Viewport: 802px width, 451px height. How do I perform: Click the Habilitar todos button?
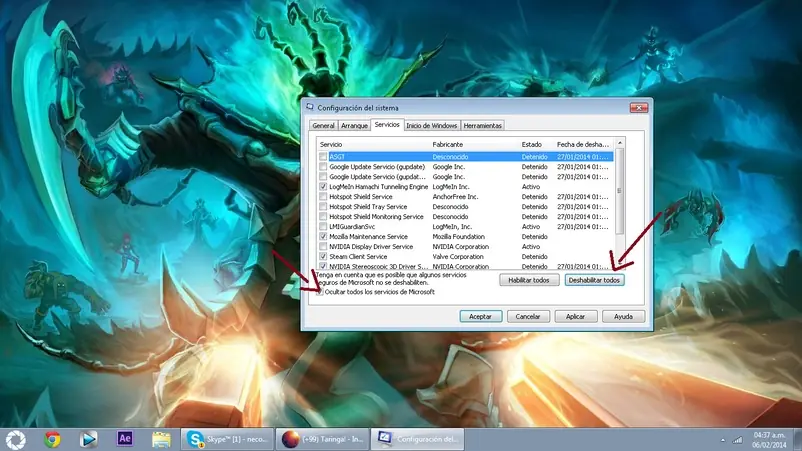tap(529, 280)
